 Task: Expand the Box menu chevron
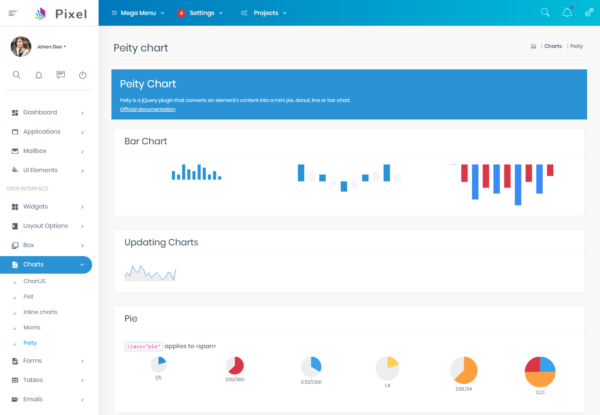click(x=82, y=246)
